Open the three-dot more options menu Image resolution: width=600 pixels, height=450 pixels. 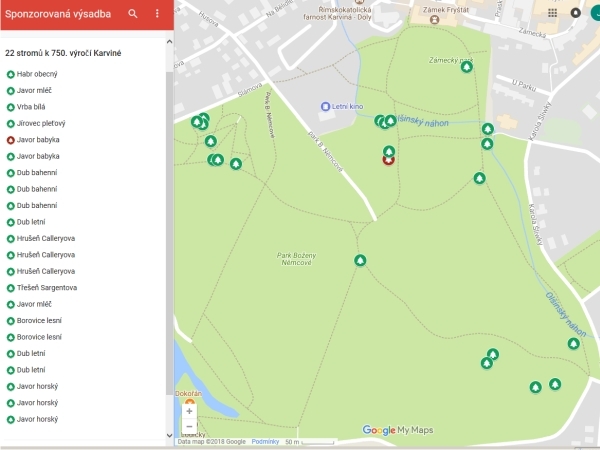click(157, 14)
